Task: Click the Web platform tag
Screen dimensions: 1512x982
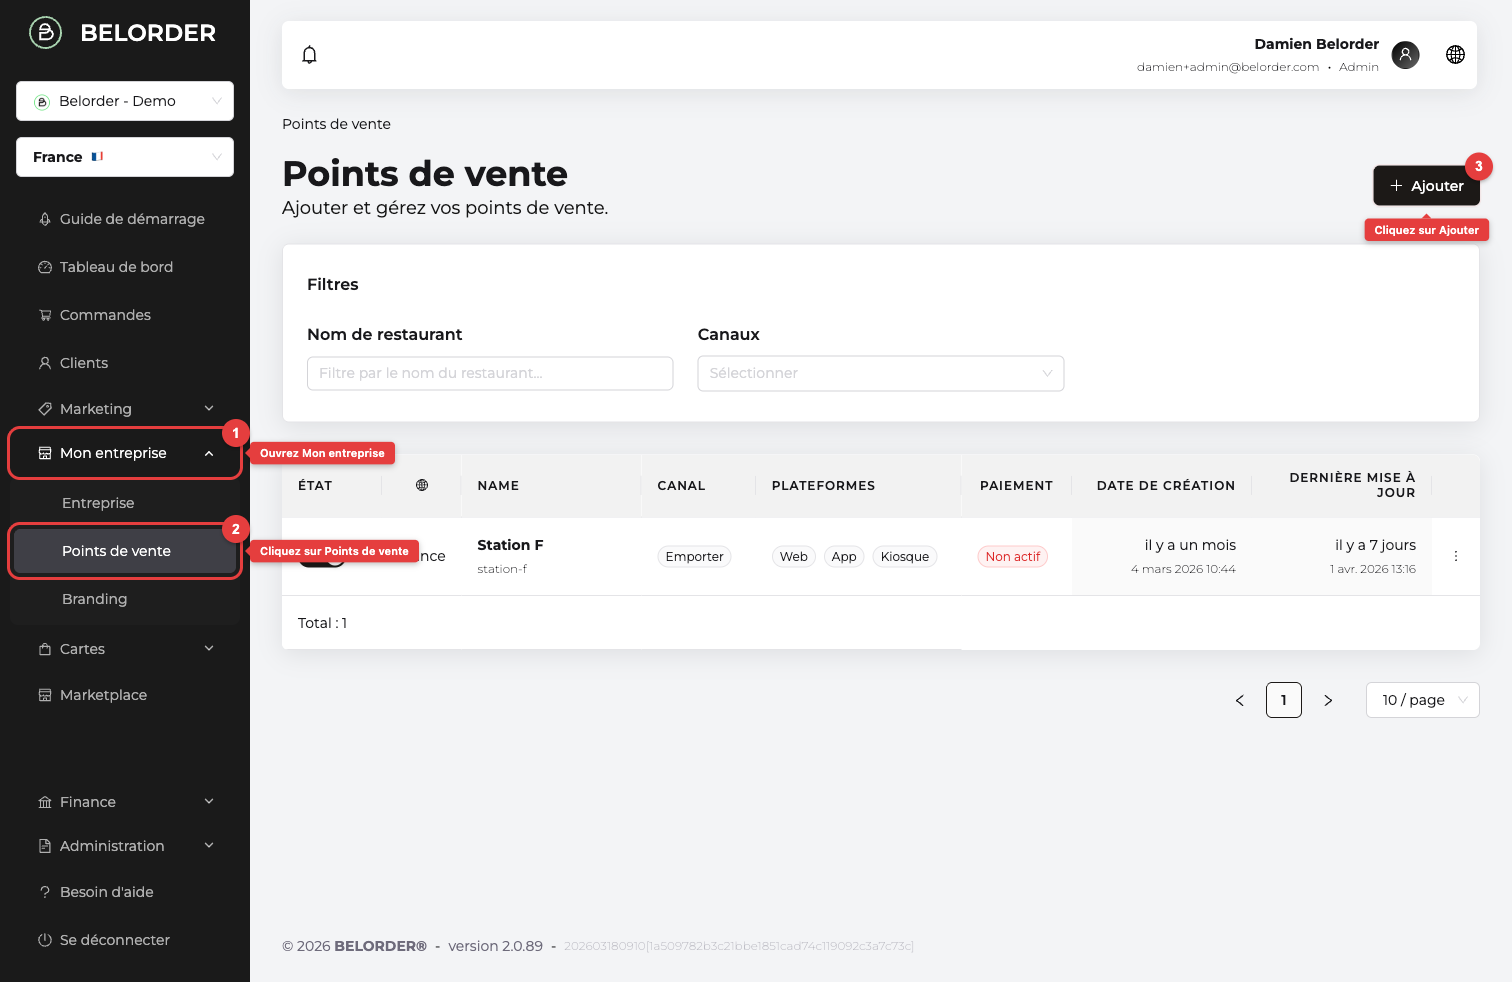Action: point(794,557)
